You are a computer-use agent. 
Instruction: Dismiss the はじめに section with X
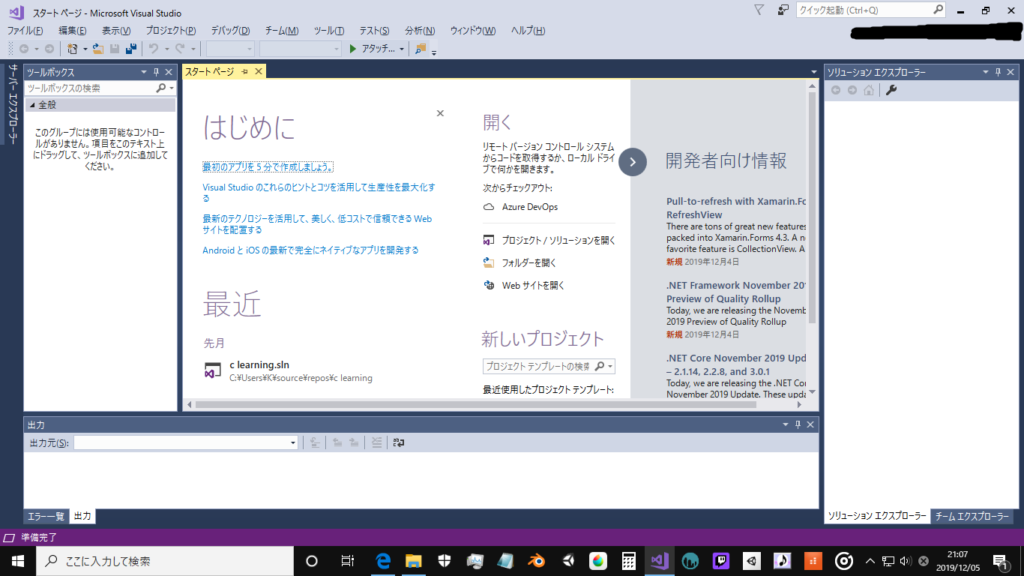point(440,113)
